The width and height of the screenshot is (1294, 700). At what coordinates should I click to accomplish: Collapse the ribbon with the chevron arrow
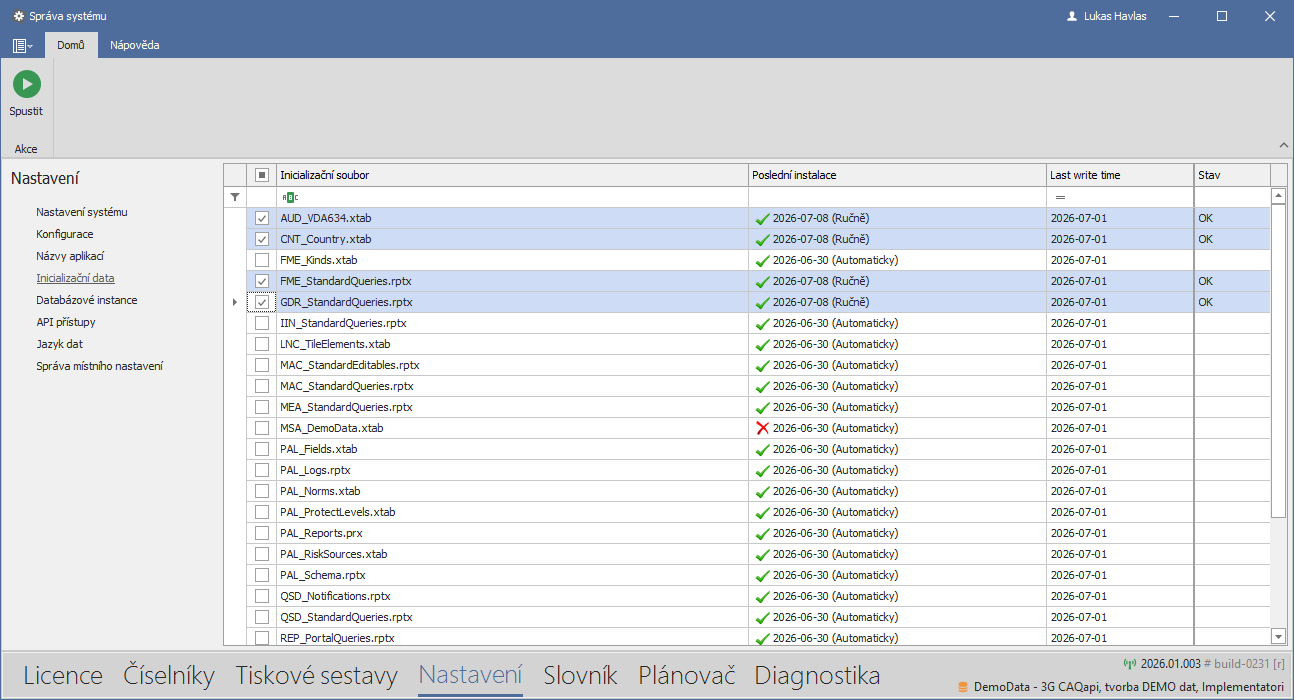[x=1283, y=145]
